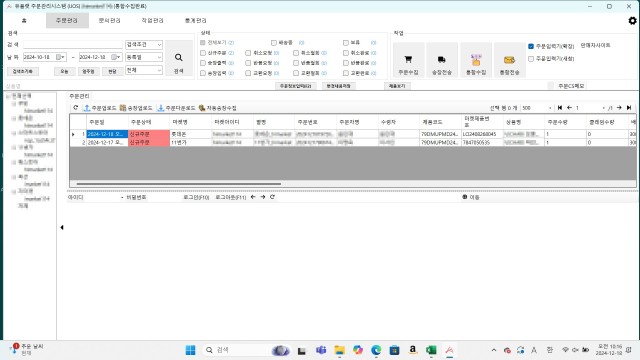This screenshot has height=360, width=640.
Task: Click the 오늘 date button
Action: (x=64, y=71)
